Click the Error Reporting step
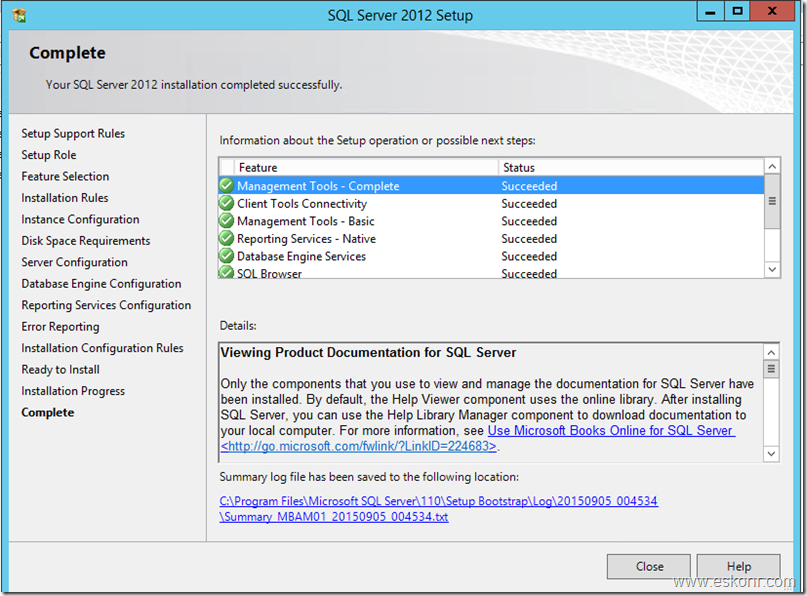 point(60,327)
